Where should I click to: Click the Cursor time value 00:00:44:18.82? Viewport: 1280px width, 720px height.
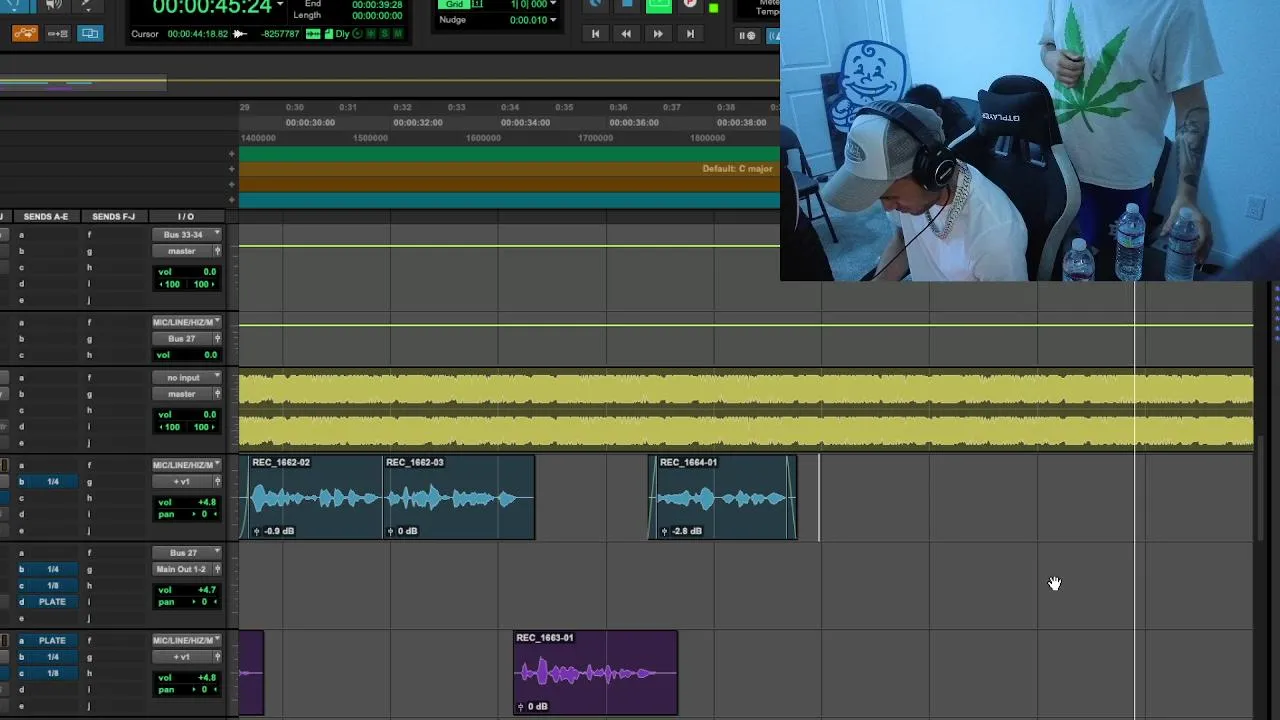198,34
